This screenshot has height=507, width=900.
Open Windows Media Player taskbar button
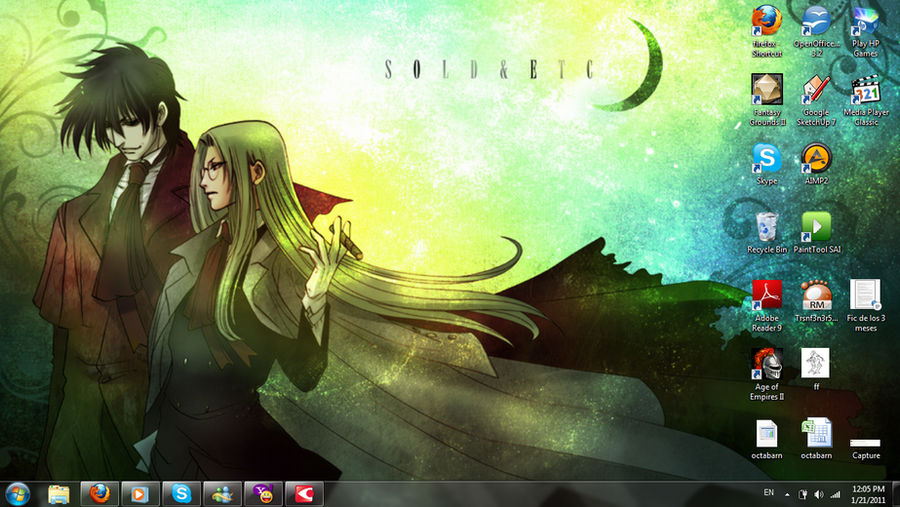point(140,494)
